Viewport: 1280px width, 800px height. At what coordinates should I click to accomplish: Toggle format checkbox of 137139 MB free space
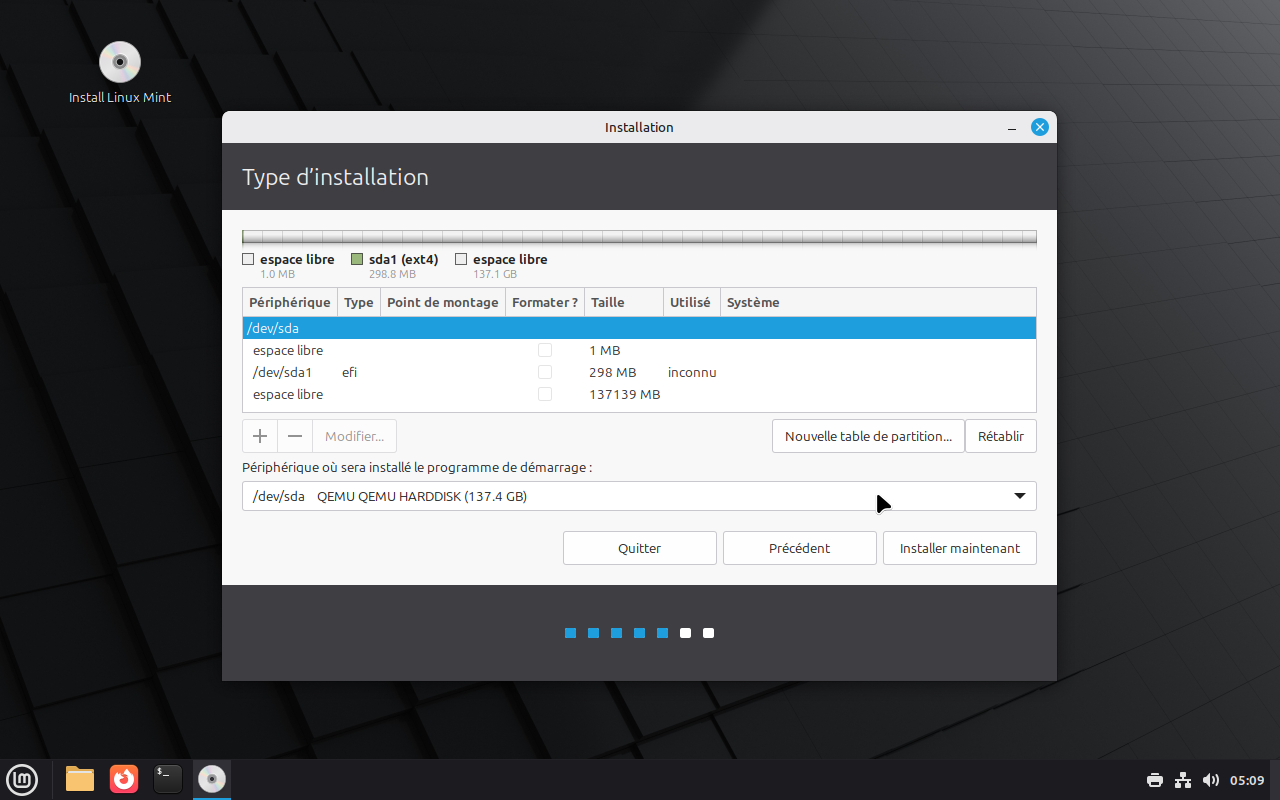click(x=545, y=394)
